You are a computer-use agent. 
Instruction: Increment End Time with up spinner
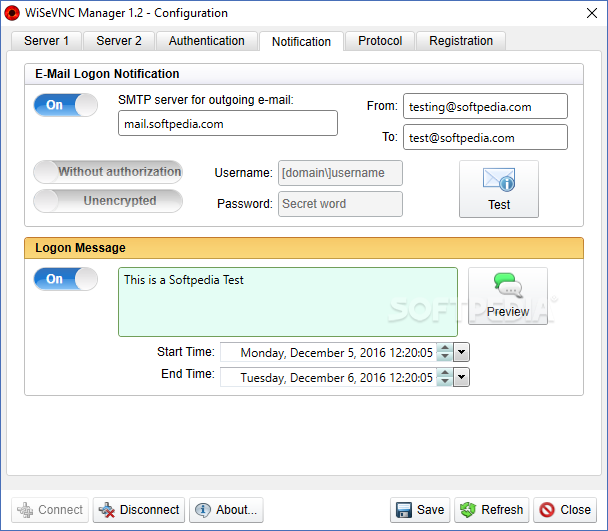pyautogui.click(x=445, y=373)
